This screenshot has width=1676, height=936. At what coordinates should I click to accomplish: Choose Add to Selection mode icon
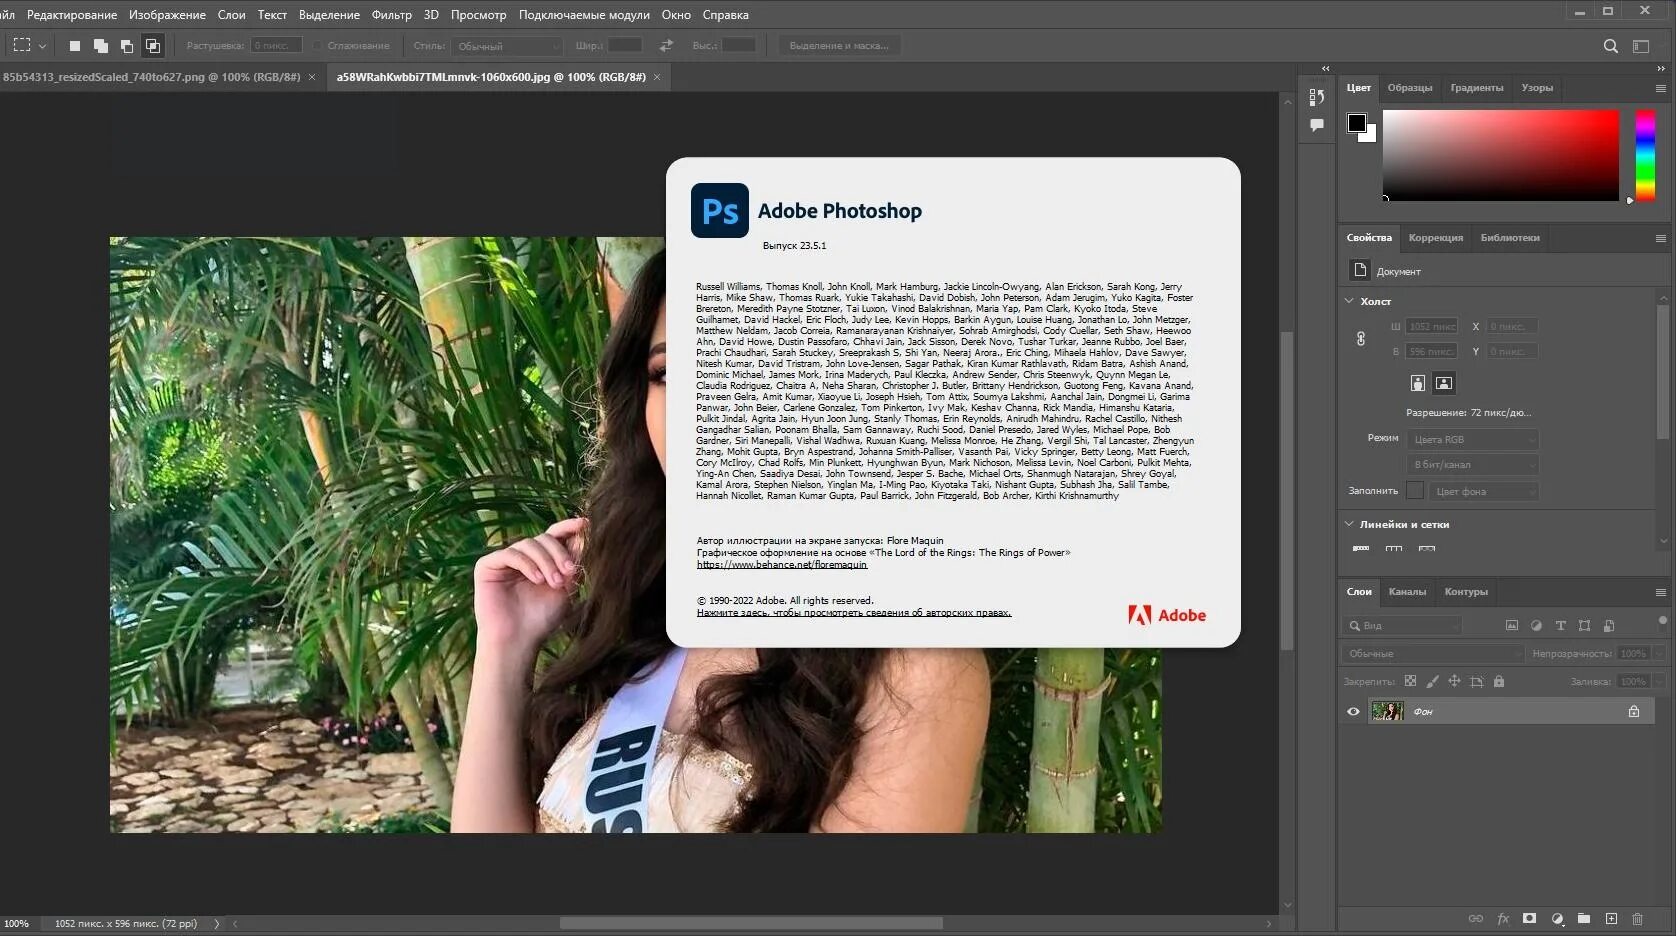coord(100,46)
